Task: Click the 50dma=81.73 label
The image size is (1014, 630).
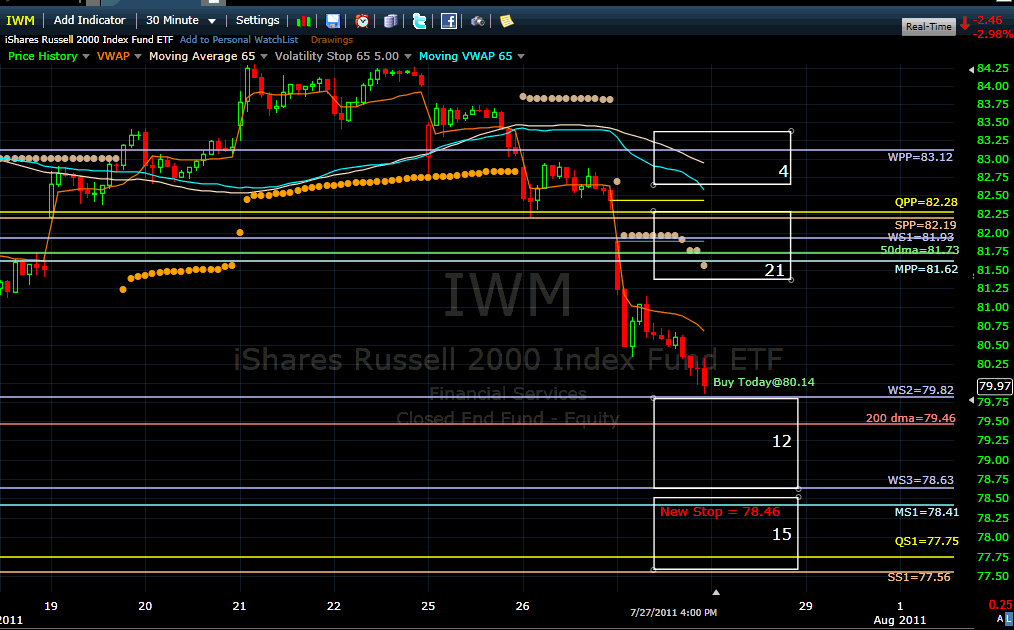Action: point(920,250)
